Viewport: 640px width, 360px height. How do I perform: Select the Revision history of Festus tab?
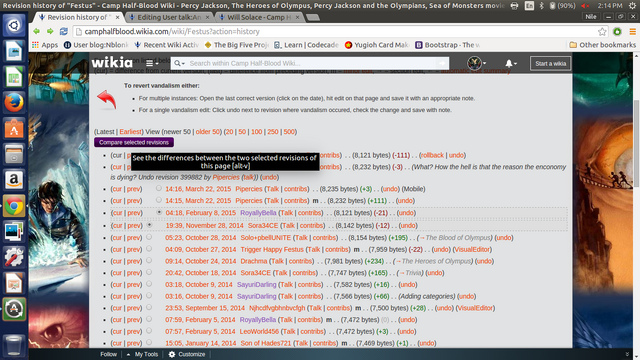[79, 17]
